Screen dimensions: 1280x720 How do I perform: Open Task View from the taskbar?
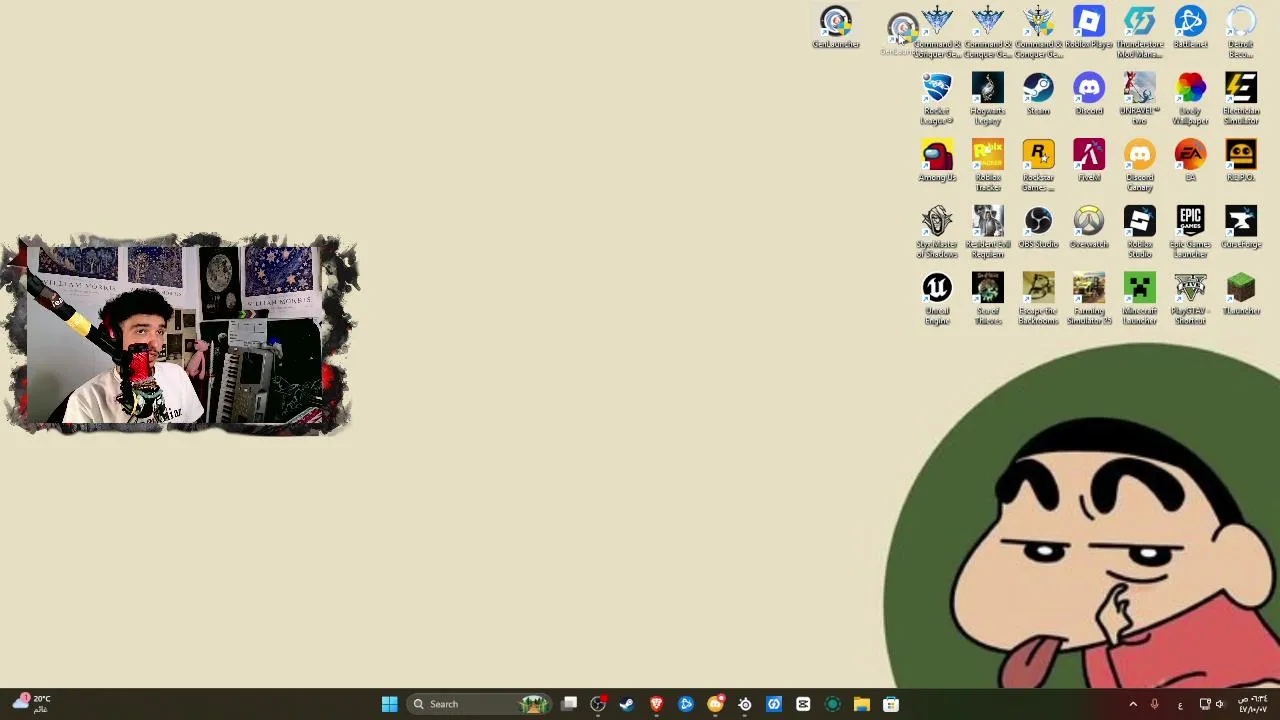(x=569, y=704)
